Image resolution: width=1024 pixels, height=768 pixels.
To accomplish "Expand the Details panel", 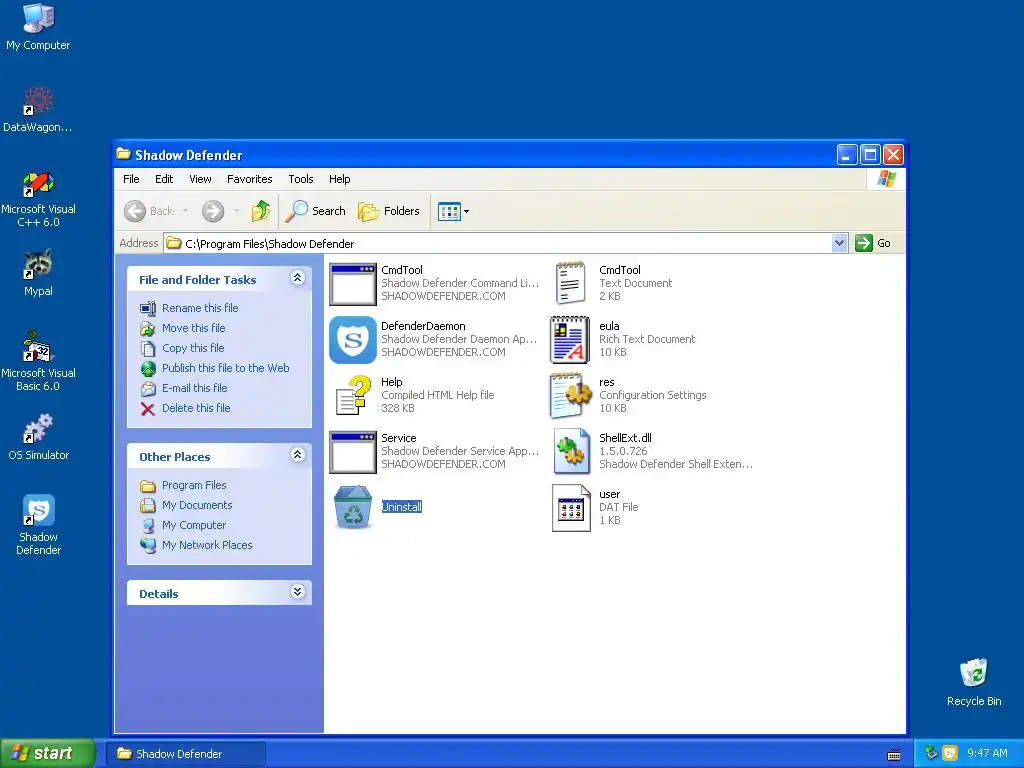I will [297, 592].
